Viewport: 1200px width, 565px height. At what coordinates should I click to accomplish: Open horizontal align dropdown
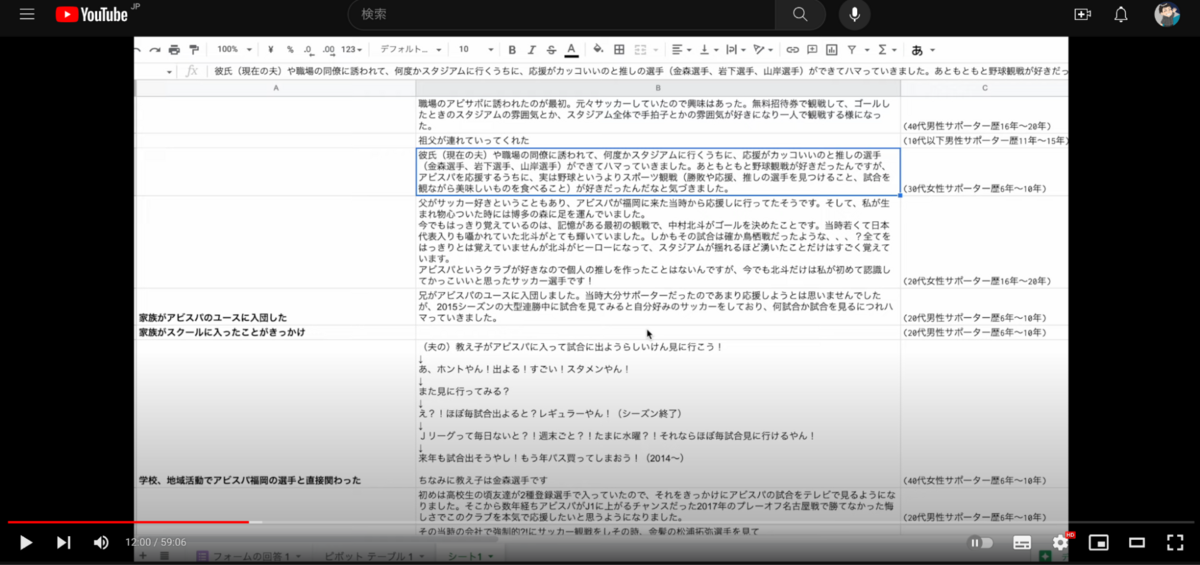point(682,49)
